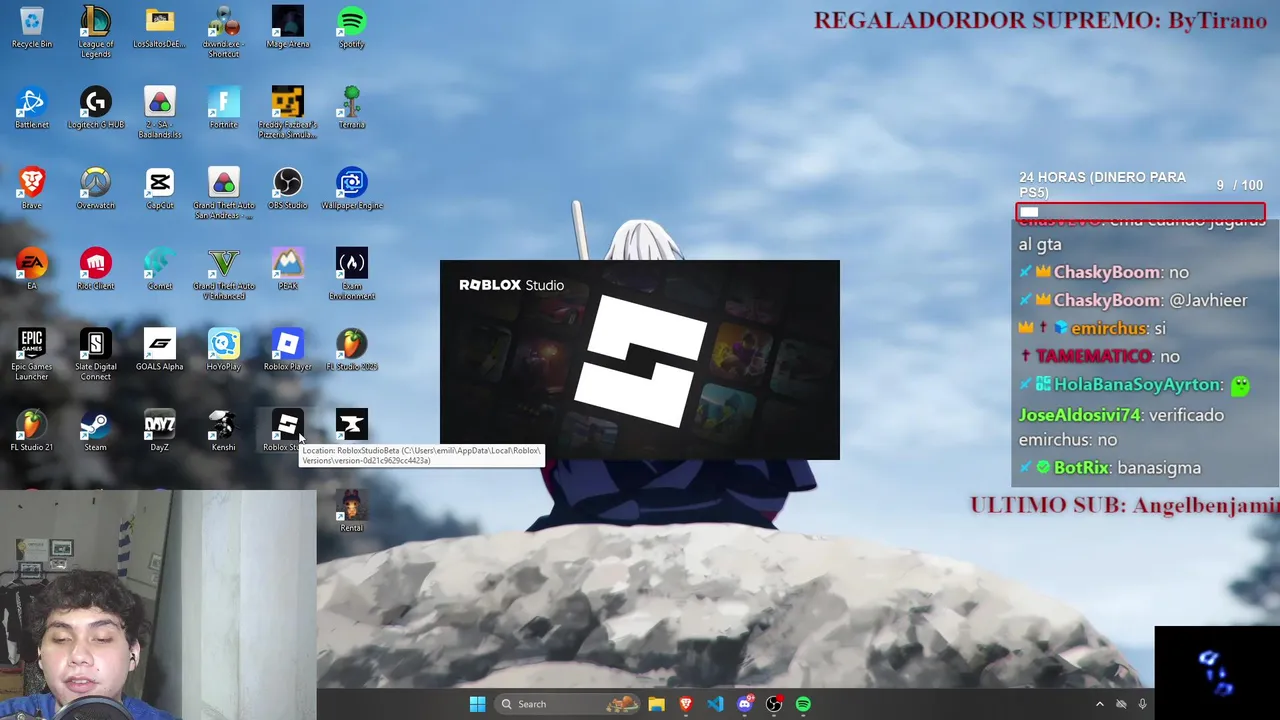Select the PEAK desktop shortcut
Viewport: 1280px width, 720px height.
288,271
